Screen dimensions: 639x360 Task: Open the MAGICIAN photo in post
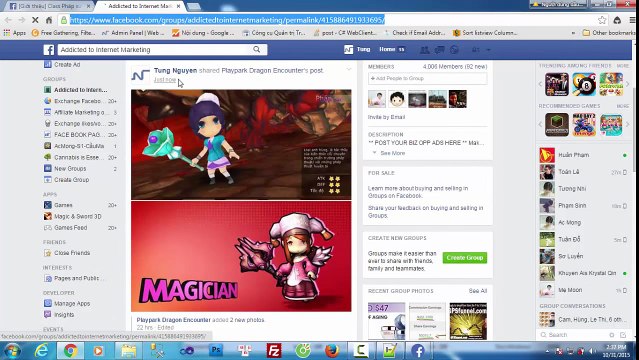(241, 256)
